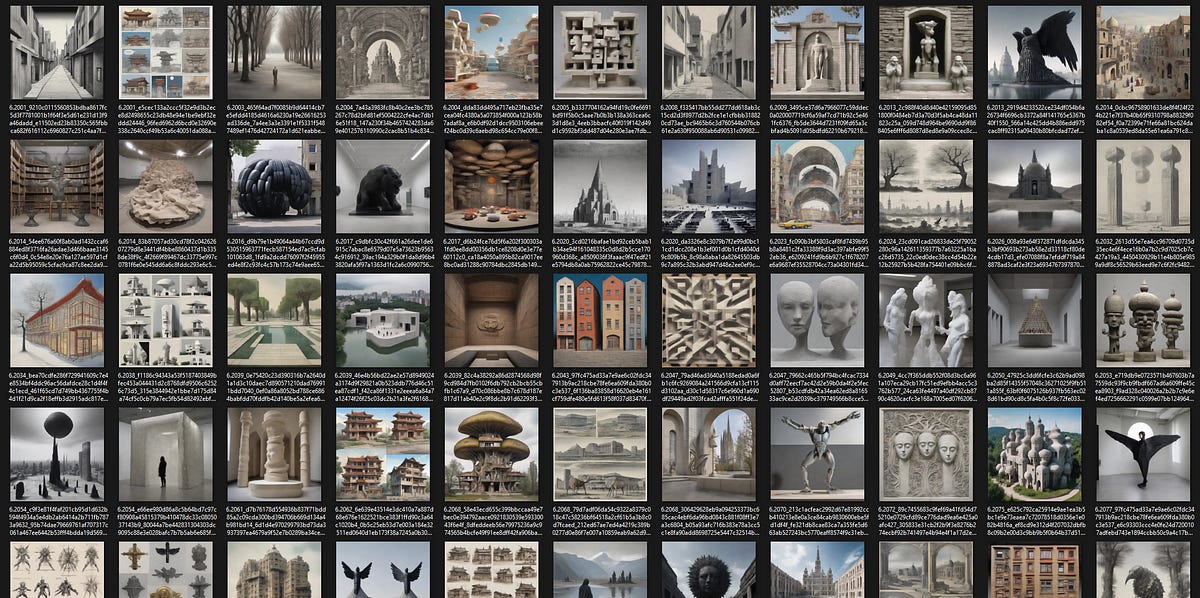Screen dimensions: 1200x598
Task: Select the black coiled tire sculpture thumbnail
Action: (x=274, y=186)
